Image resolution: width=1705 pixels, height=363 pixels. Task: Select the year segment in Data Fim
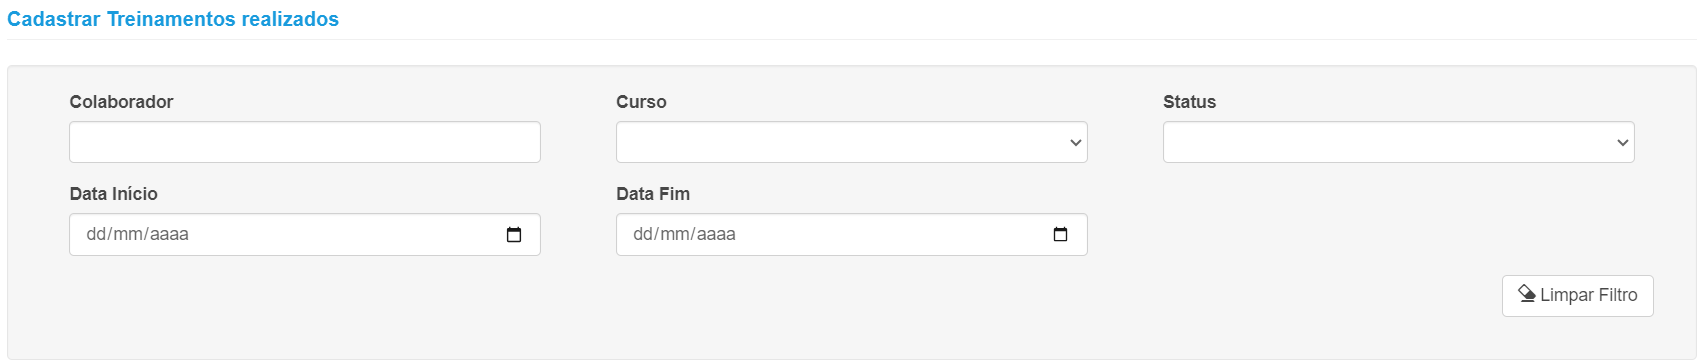pos(716,235)
